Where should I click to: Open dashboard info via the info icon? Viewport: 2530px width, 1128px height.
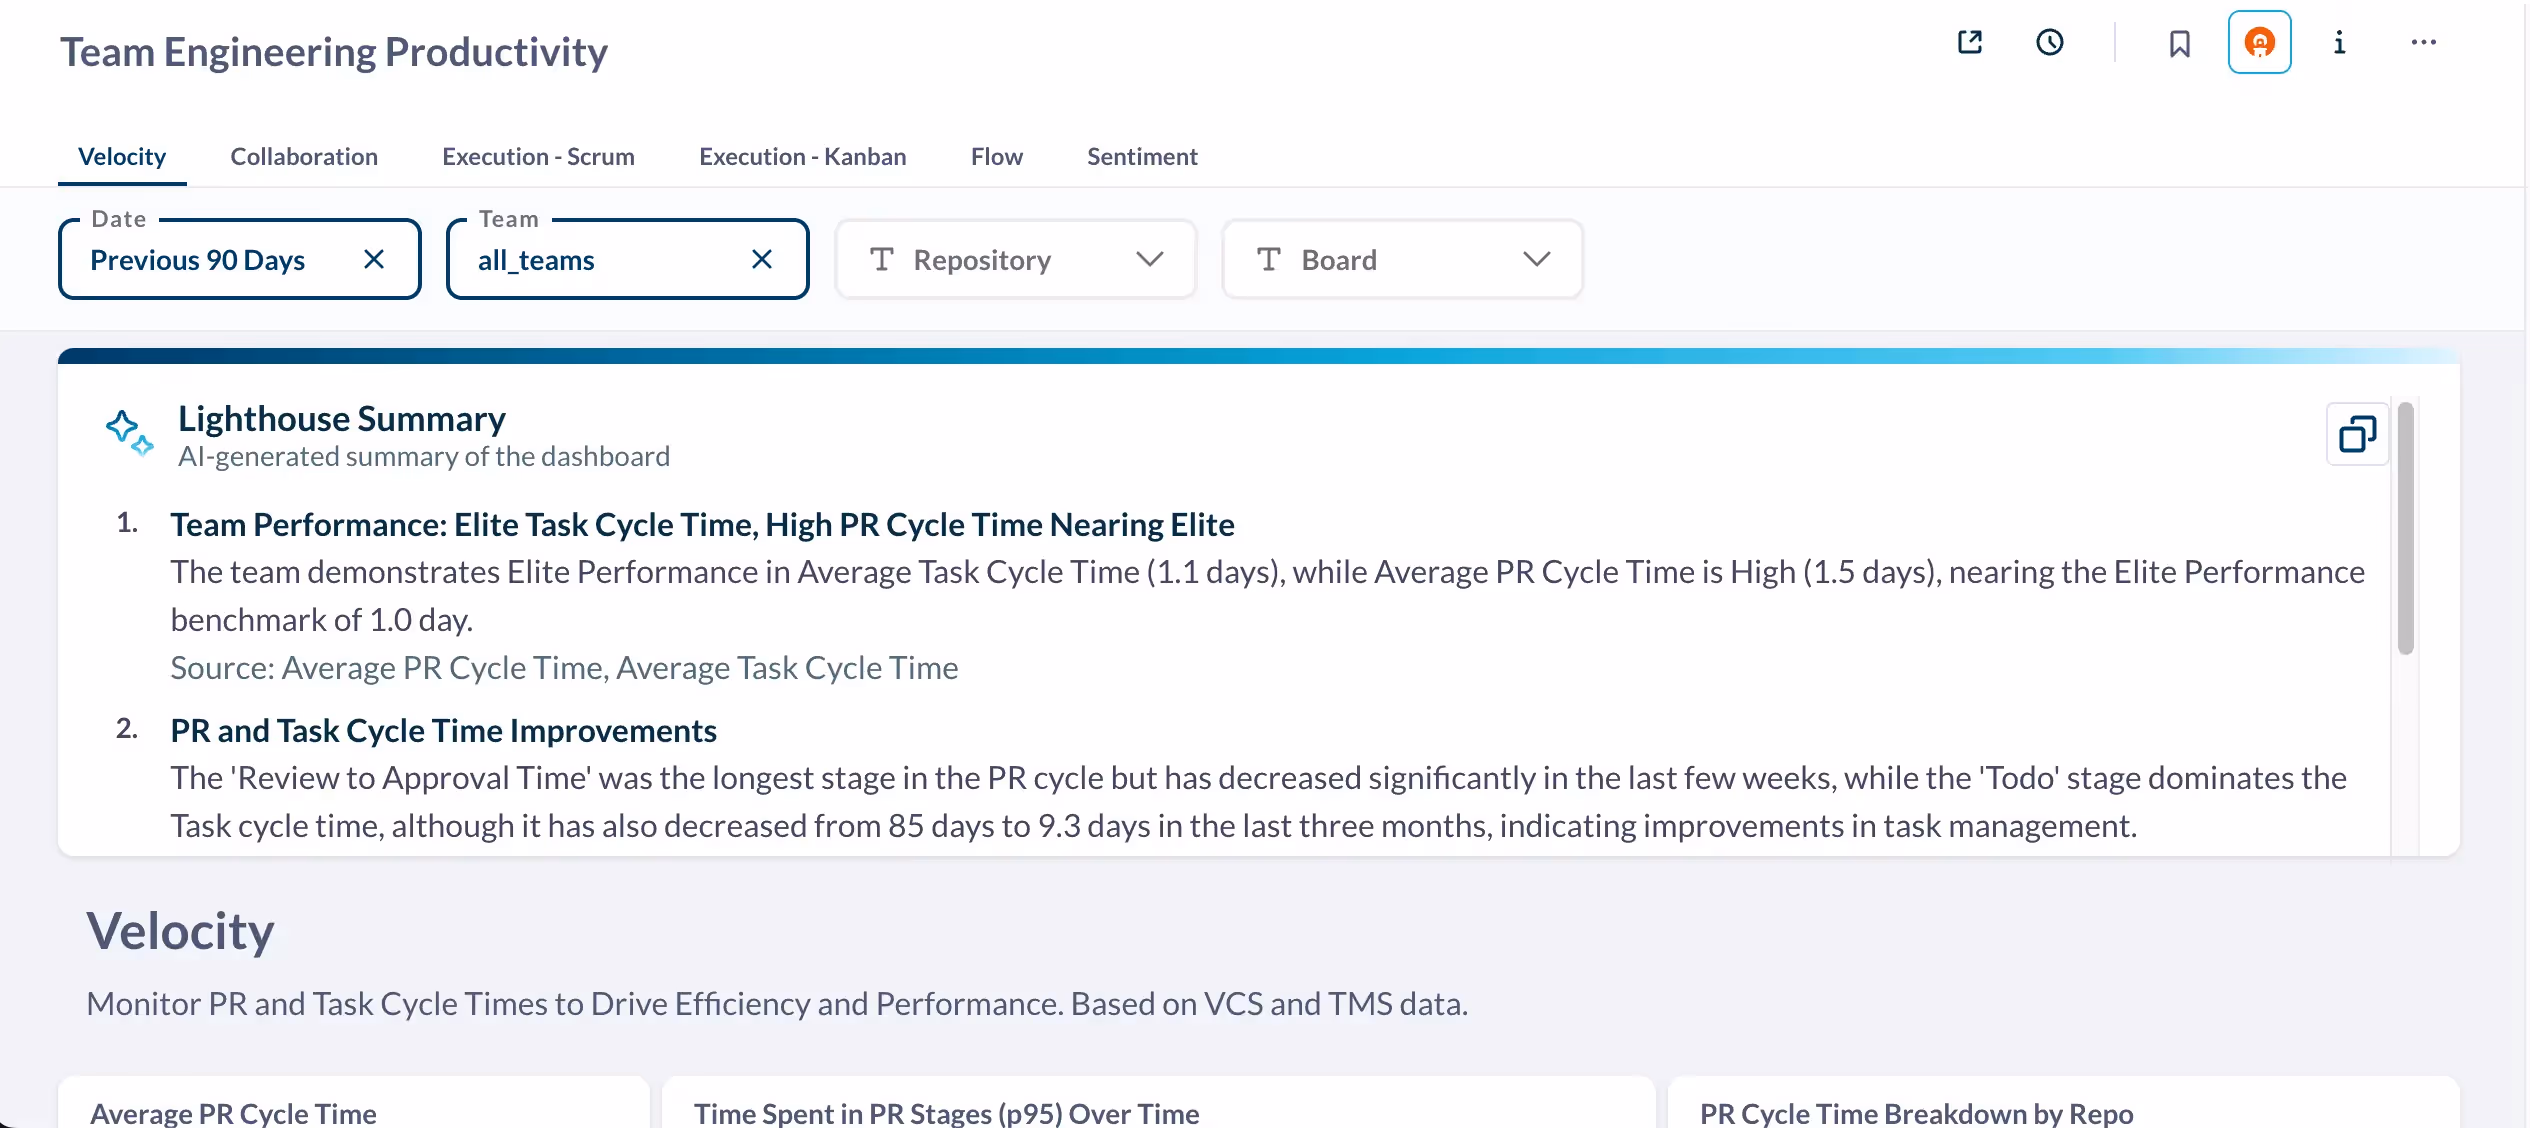(2339, 42)
